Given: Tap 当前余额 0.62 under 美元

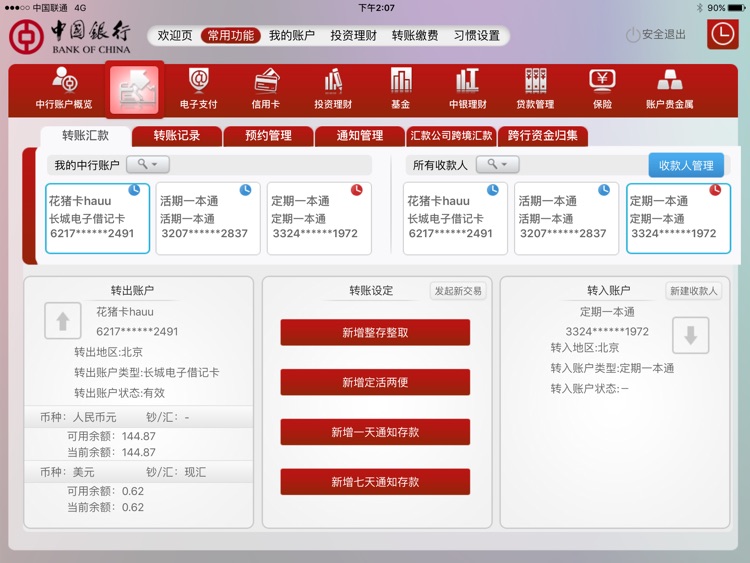Looking at the screenshot, I should tap(106, 507).
